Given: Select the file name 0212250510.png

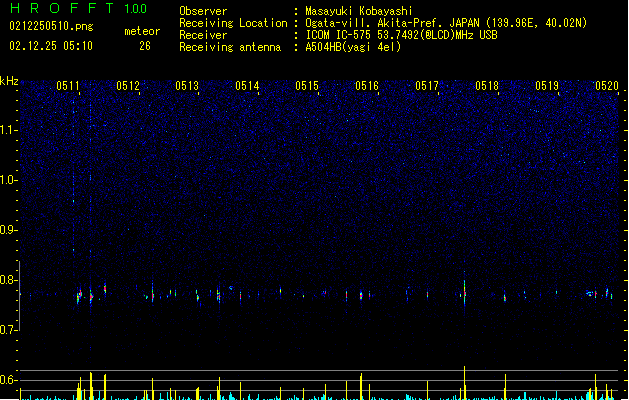Looking at the screenshot, I should click(x=51, y=26).
